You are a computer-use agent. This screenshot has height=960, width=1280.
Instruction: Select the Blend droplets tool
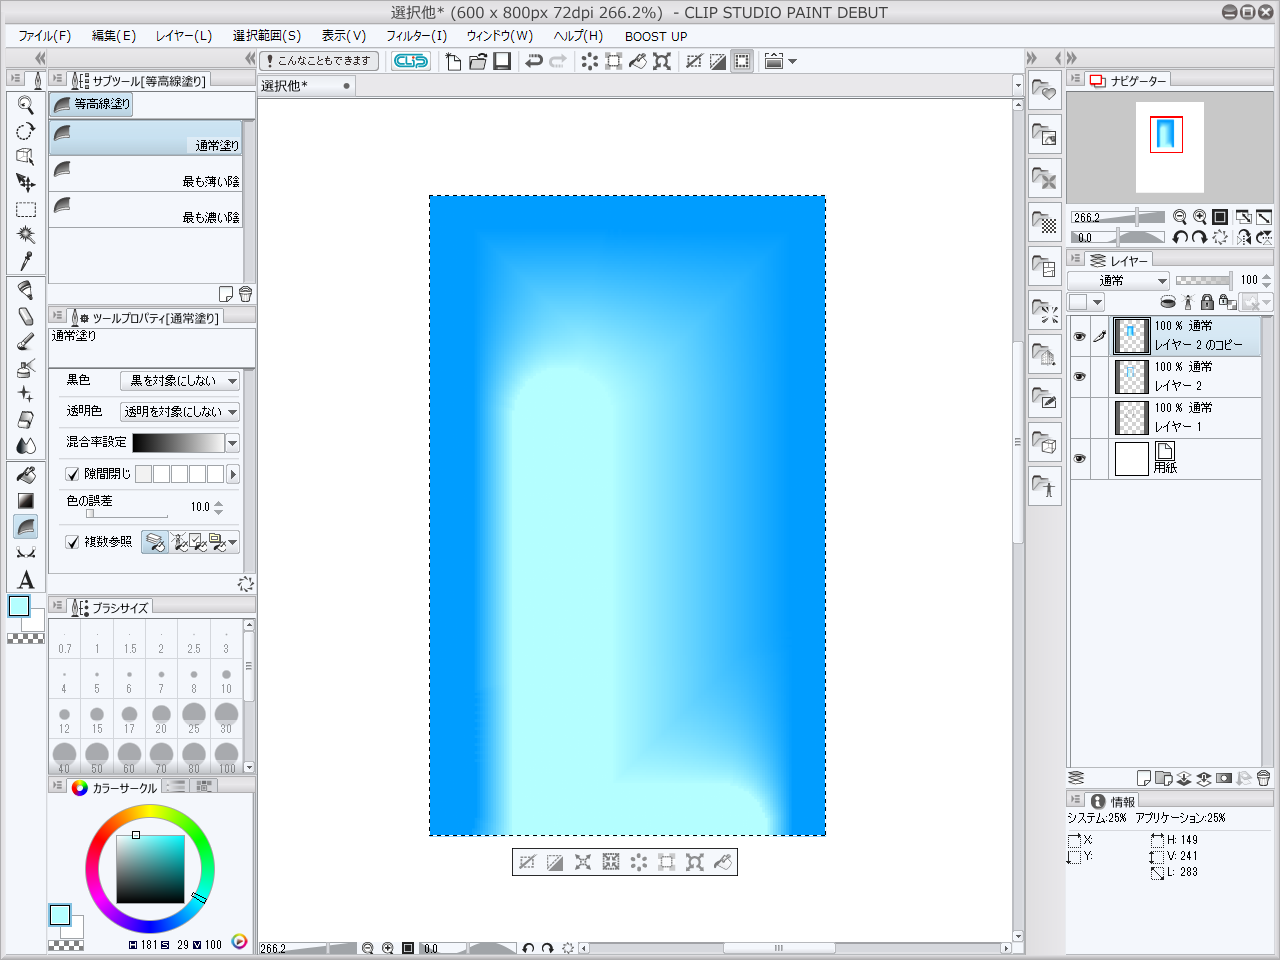point(26,446)
